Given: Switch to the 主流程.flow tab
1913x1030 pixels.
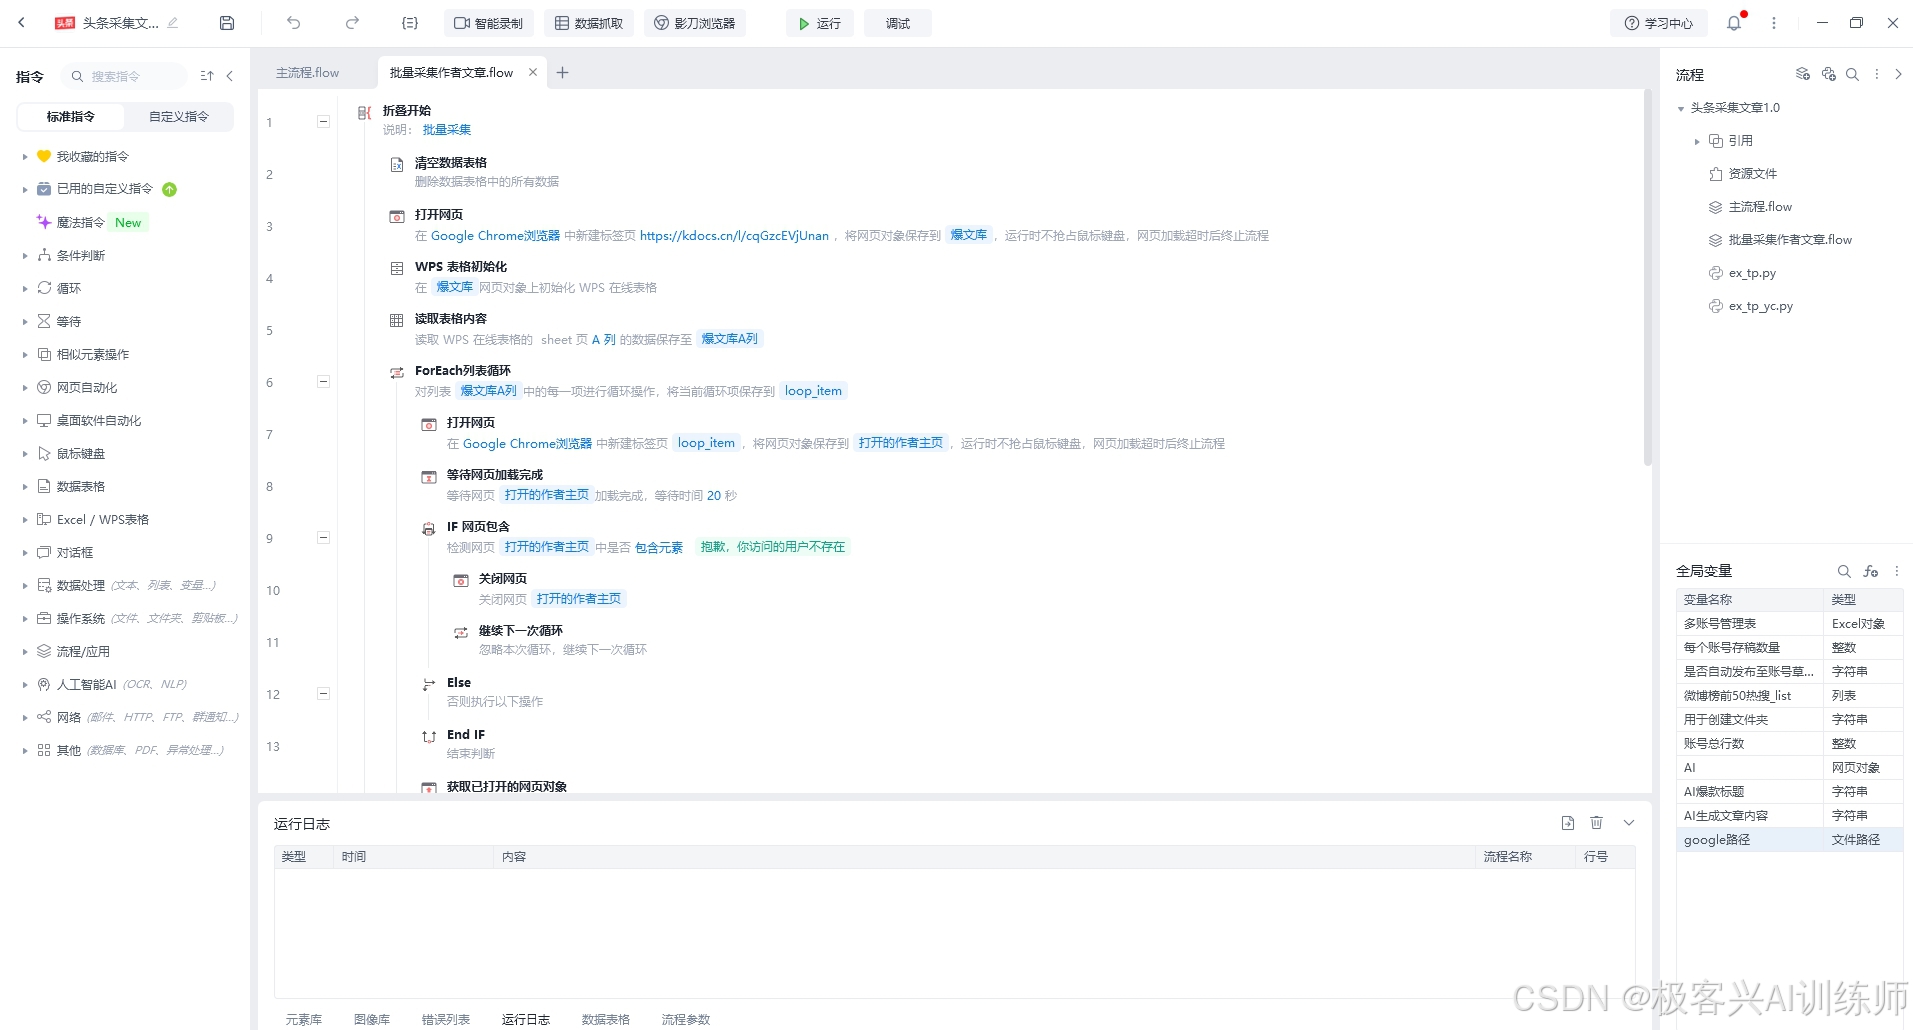Looking at the screenshot, I should pos(307,71).
